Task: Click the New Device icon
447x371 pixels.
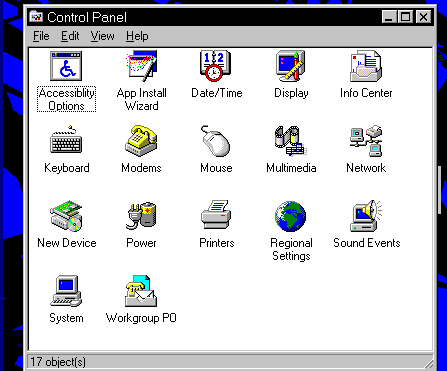Action: (66, 216)
